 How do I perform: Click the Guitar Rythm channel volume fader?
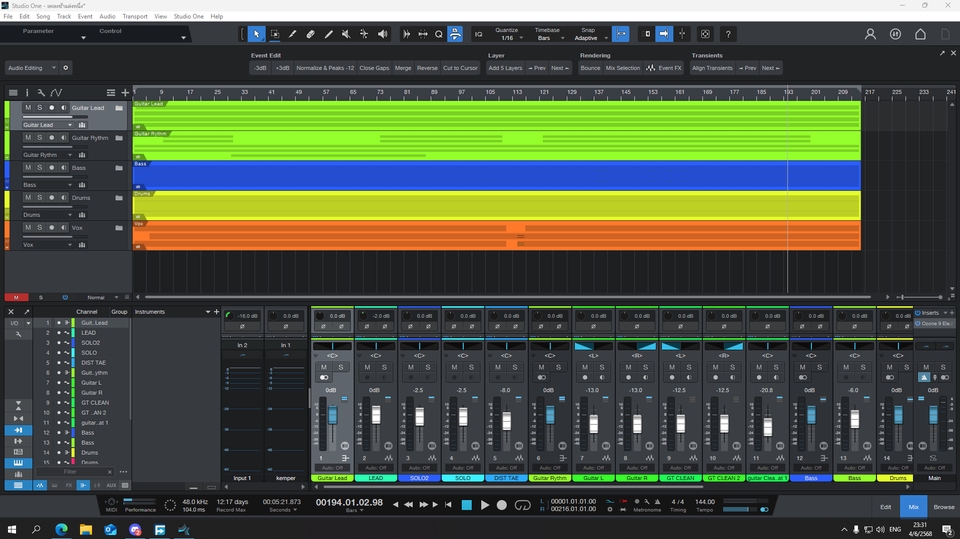(549, 414)
